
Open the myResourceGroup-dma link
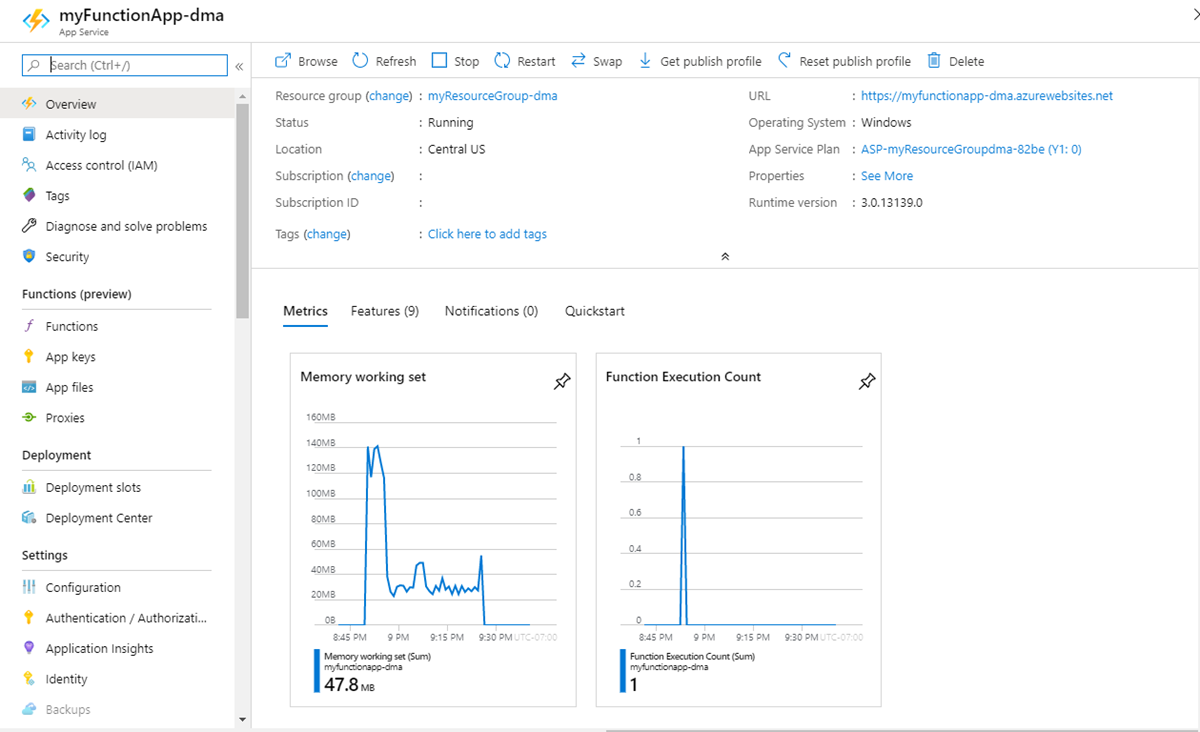[x=493, y=96]
